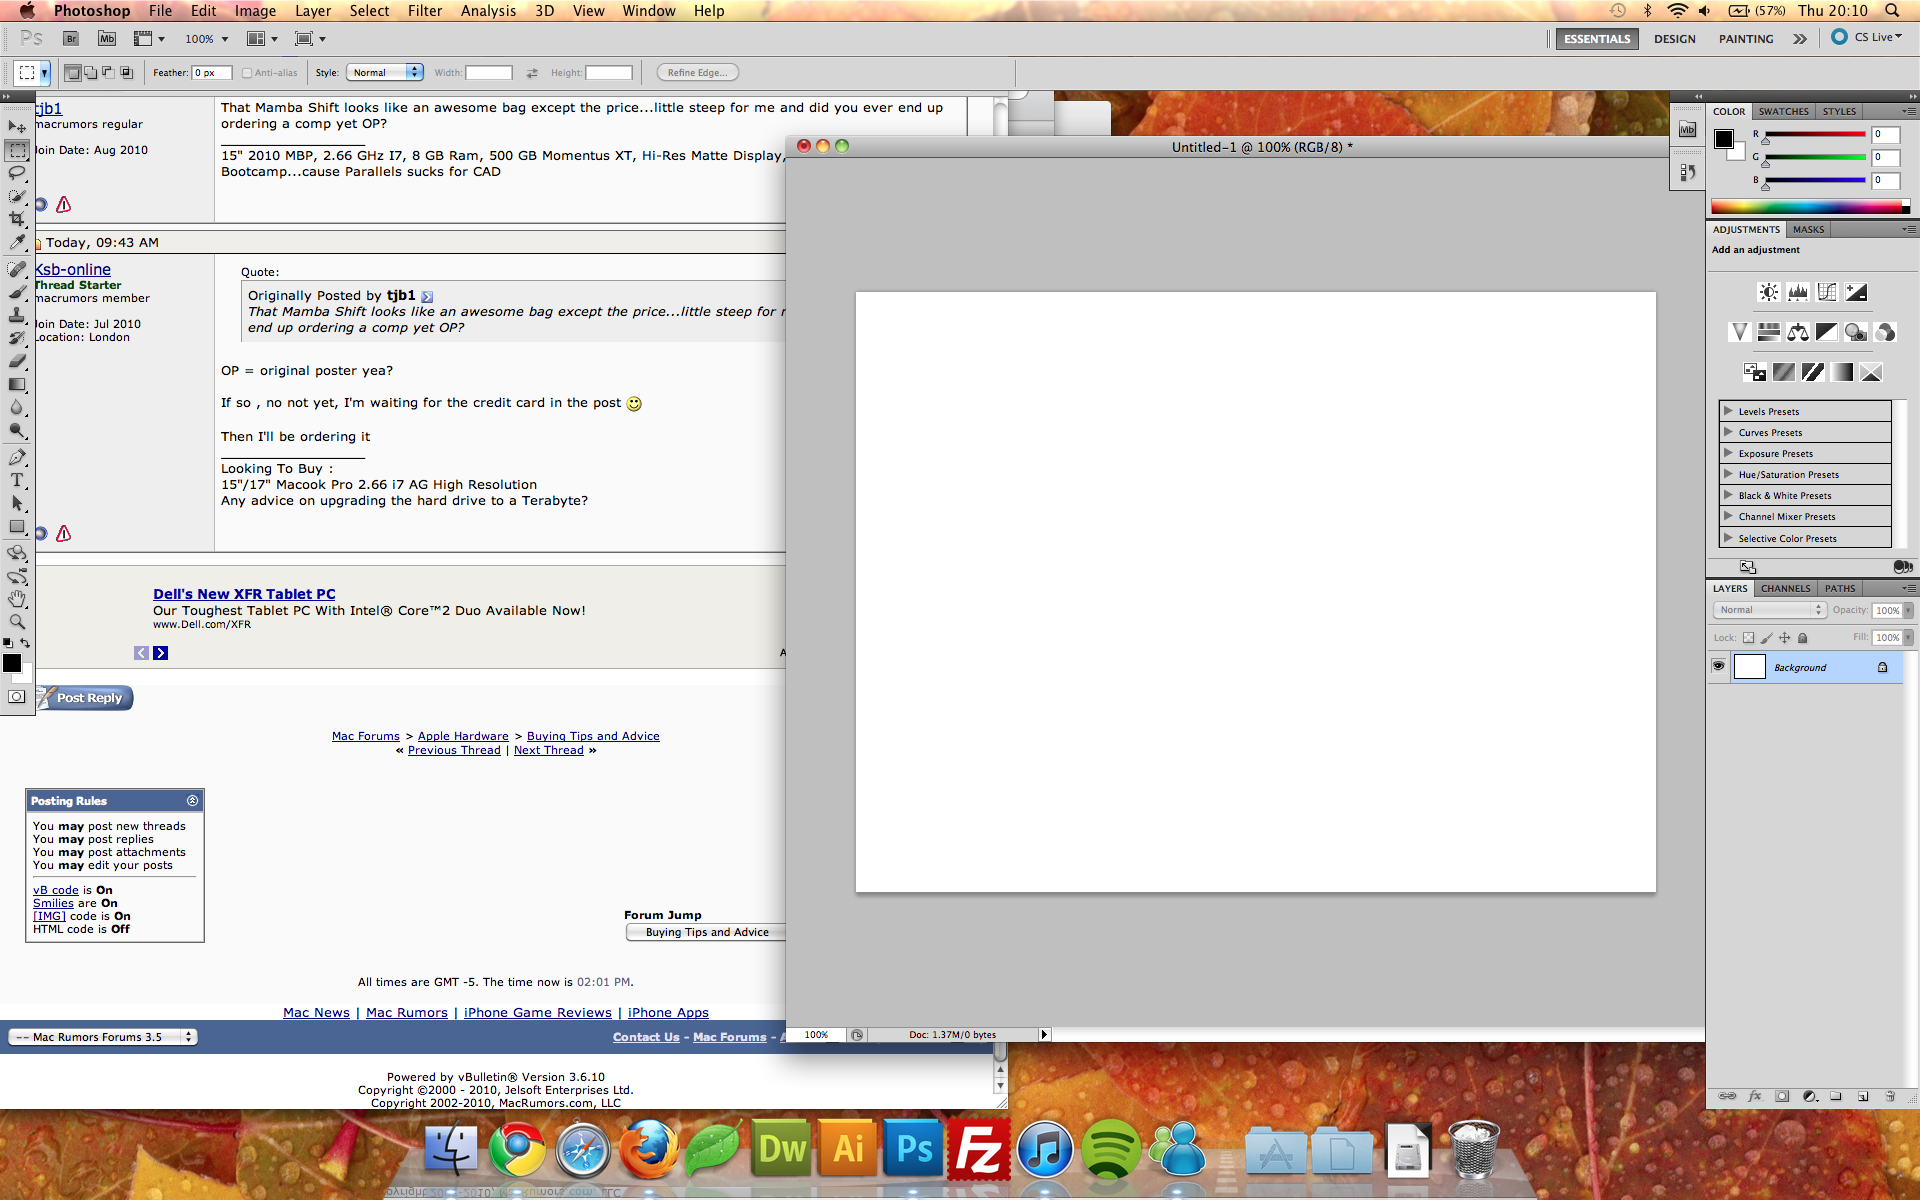The height and width of the screenshot is (1200, 1920).
Task: Select the Path Selection tool
Action: (17, 503)
